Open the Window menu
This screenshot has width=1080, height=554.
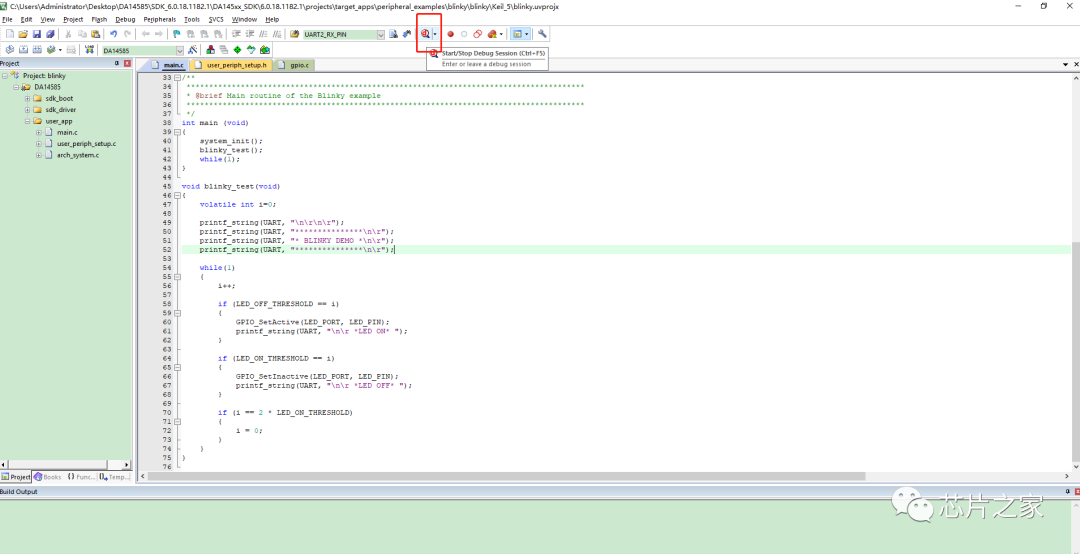click(245, 19)
